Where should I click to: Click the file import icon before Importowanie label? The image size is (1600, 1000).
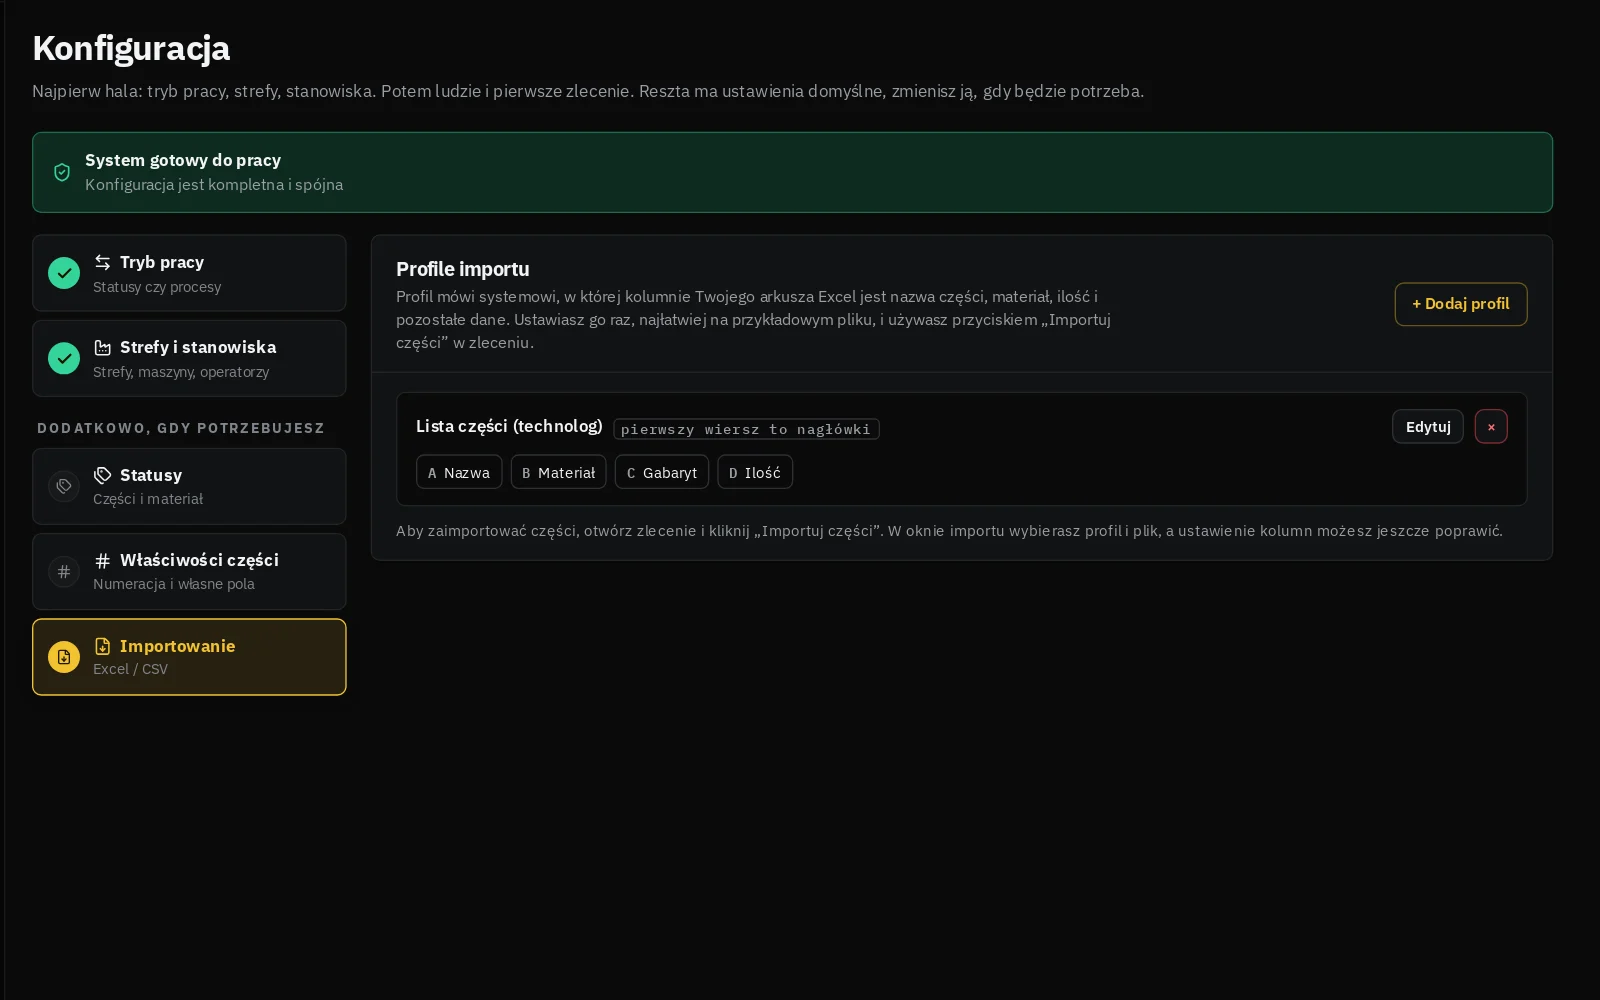coord(102,646)
